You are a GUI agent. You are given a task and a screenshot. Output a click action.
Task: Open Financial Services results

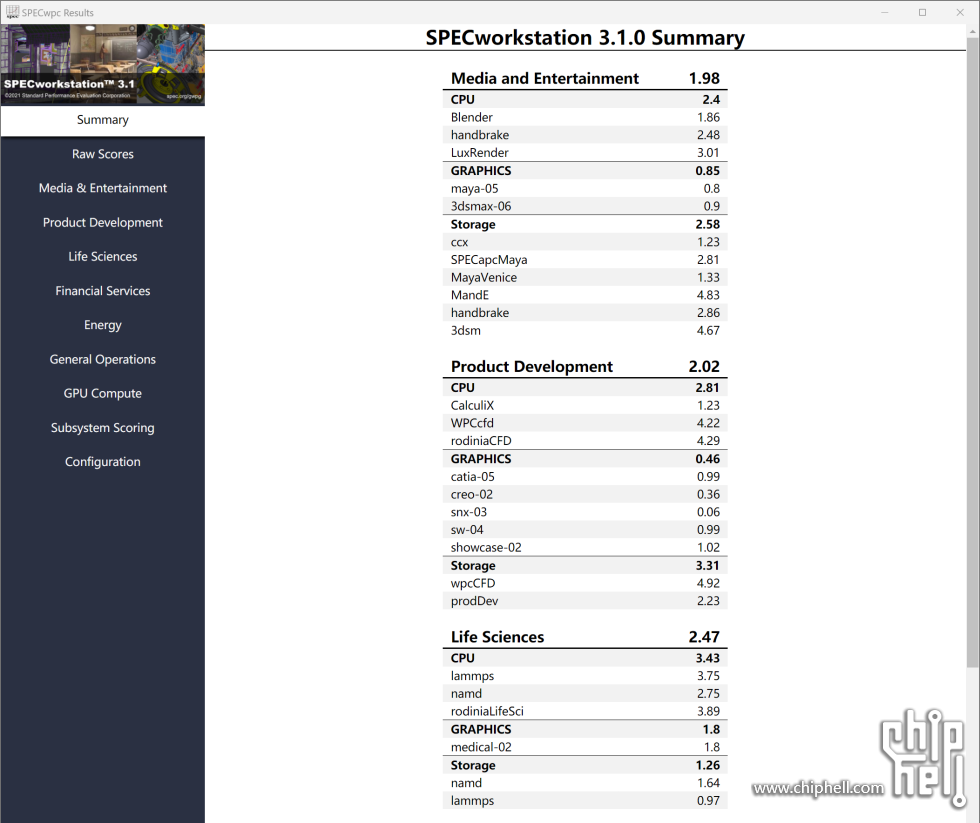[x=102, y=291]
